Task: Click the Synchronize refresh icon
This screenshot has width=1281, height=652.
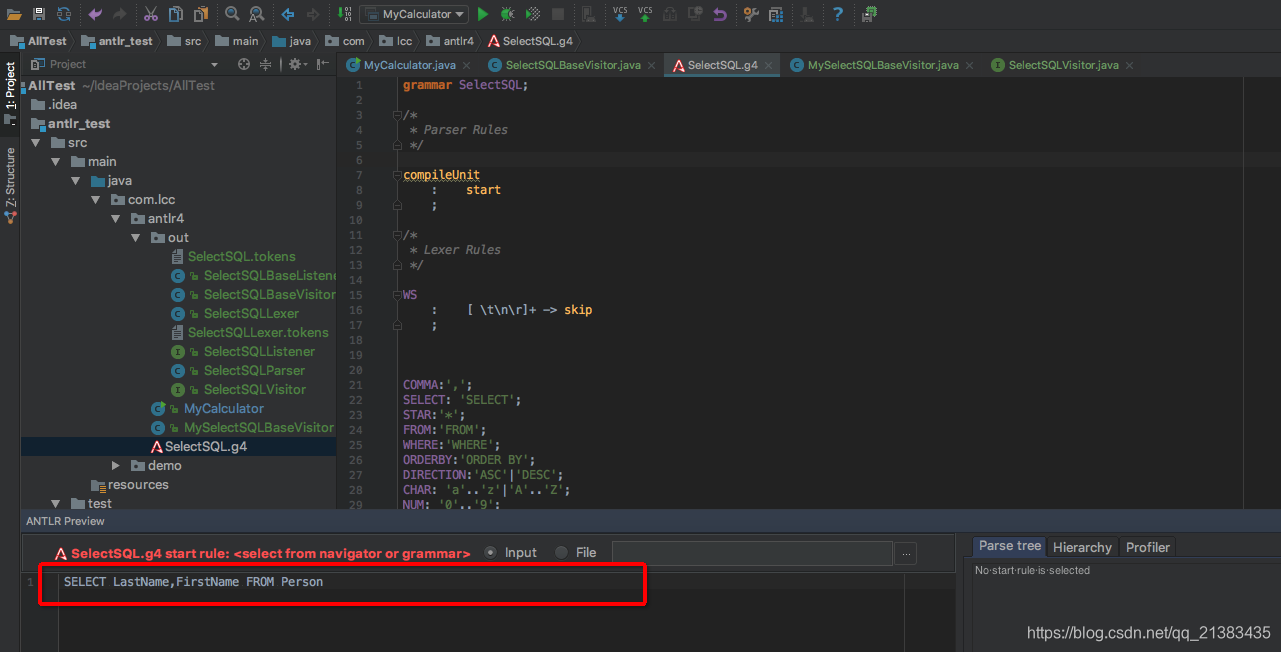Action: coord(64,14)
